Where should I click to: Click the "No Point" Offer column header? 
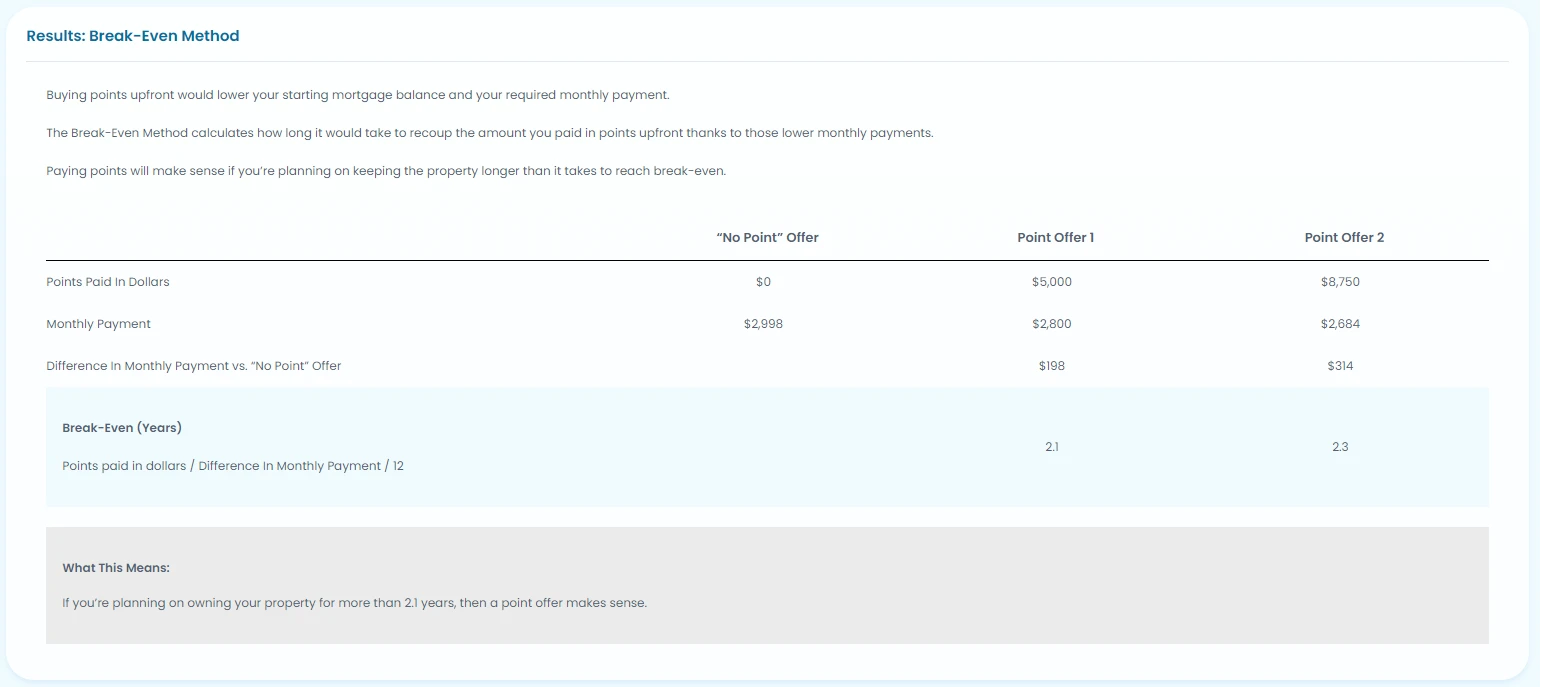(767, 237)
